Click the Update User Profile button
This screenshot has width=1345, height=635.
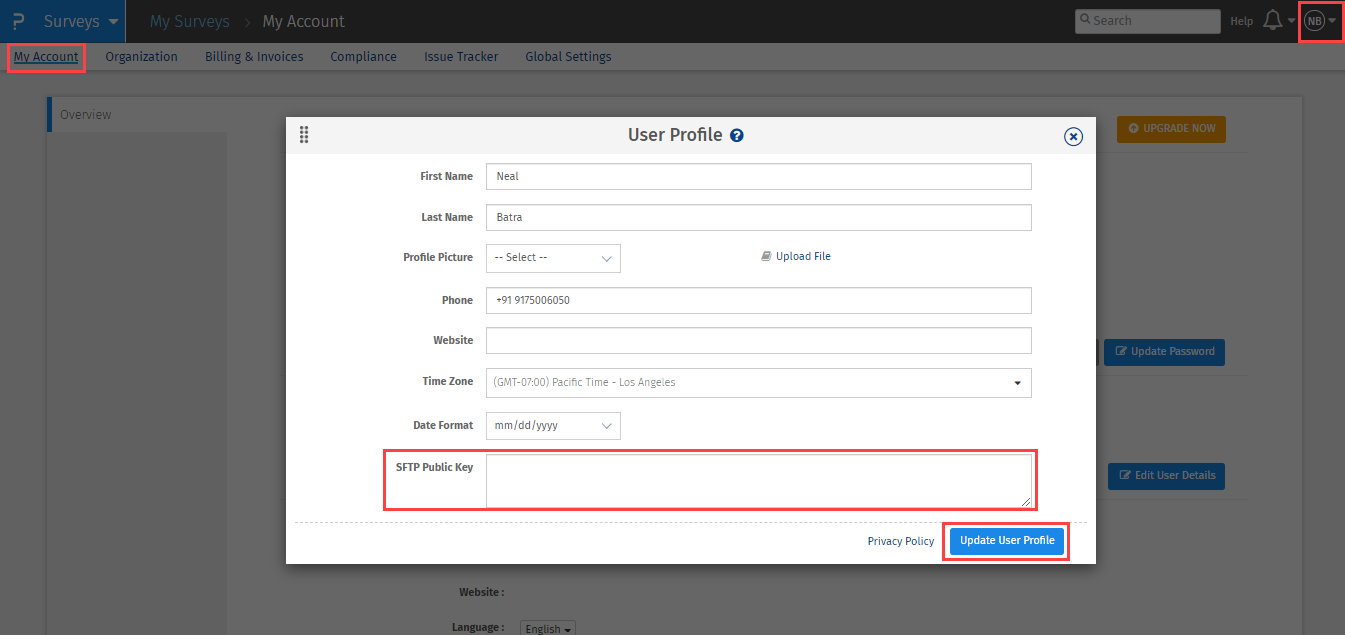point(1007,540)
